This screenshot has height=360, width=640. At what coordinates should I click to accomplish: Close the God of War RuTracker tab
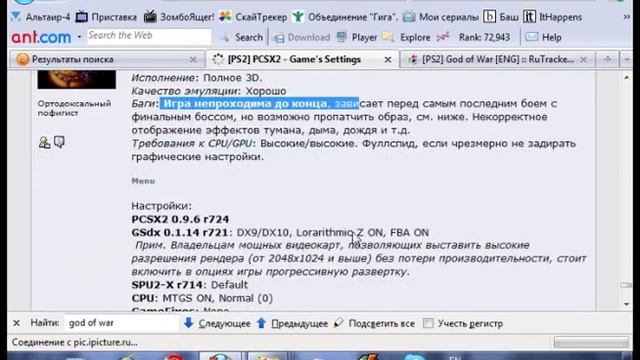point(584,60)
